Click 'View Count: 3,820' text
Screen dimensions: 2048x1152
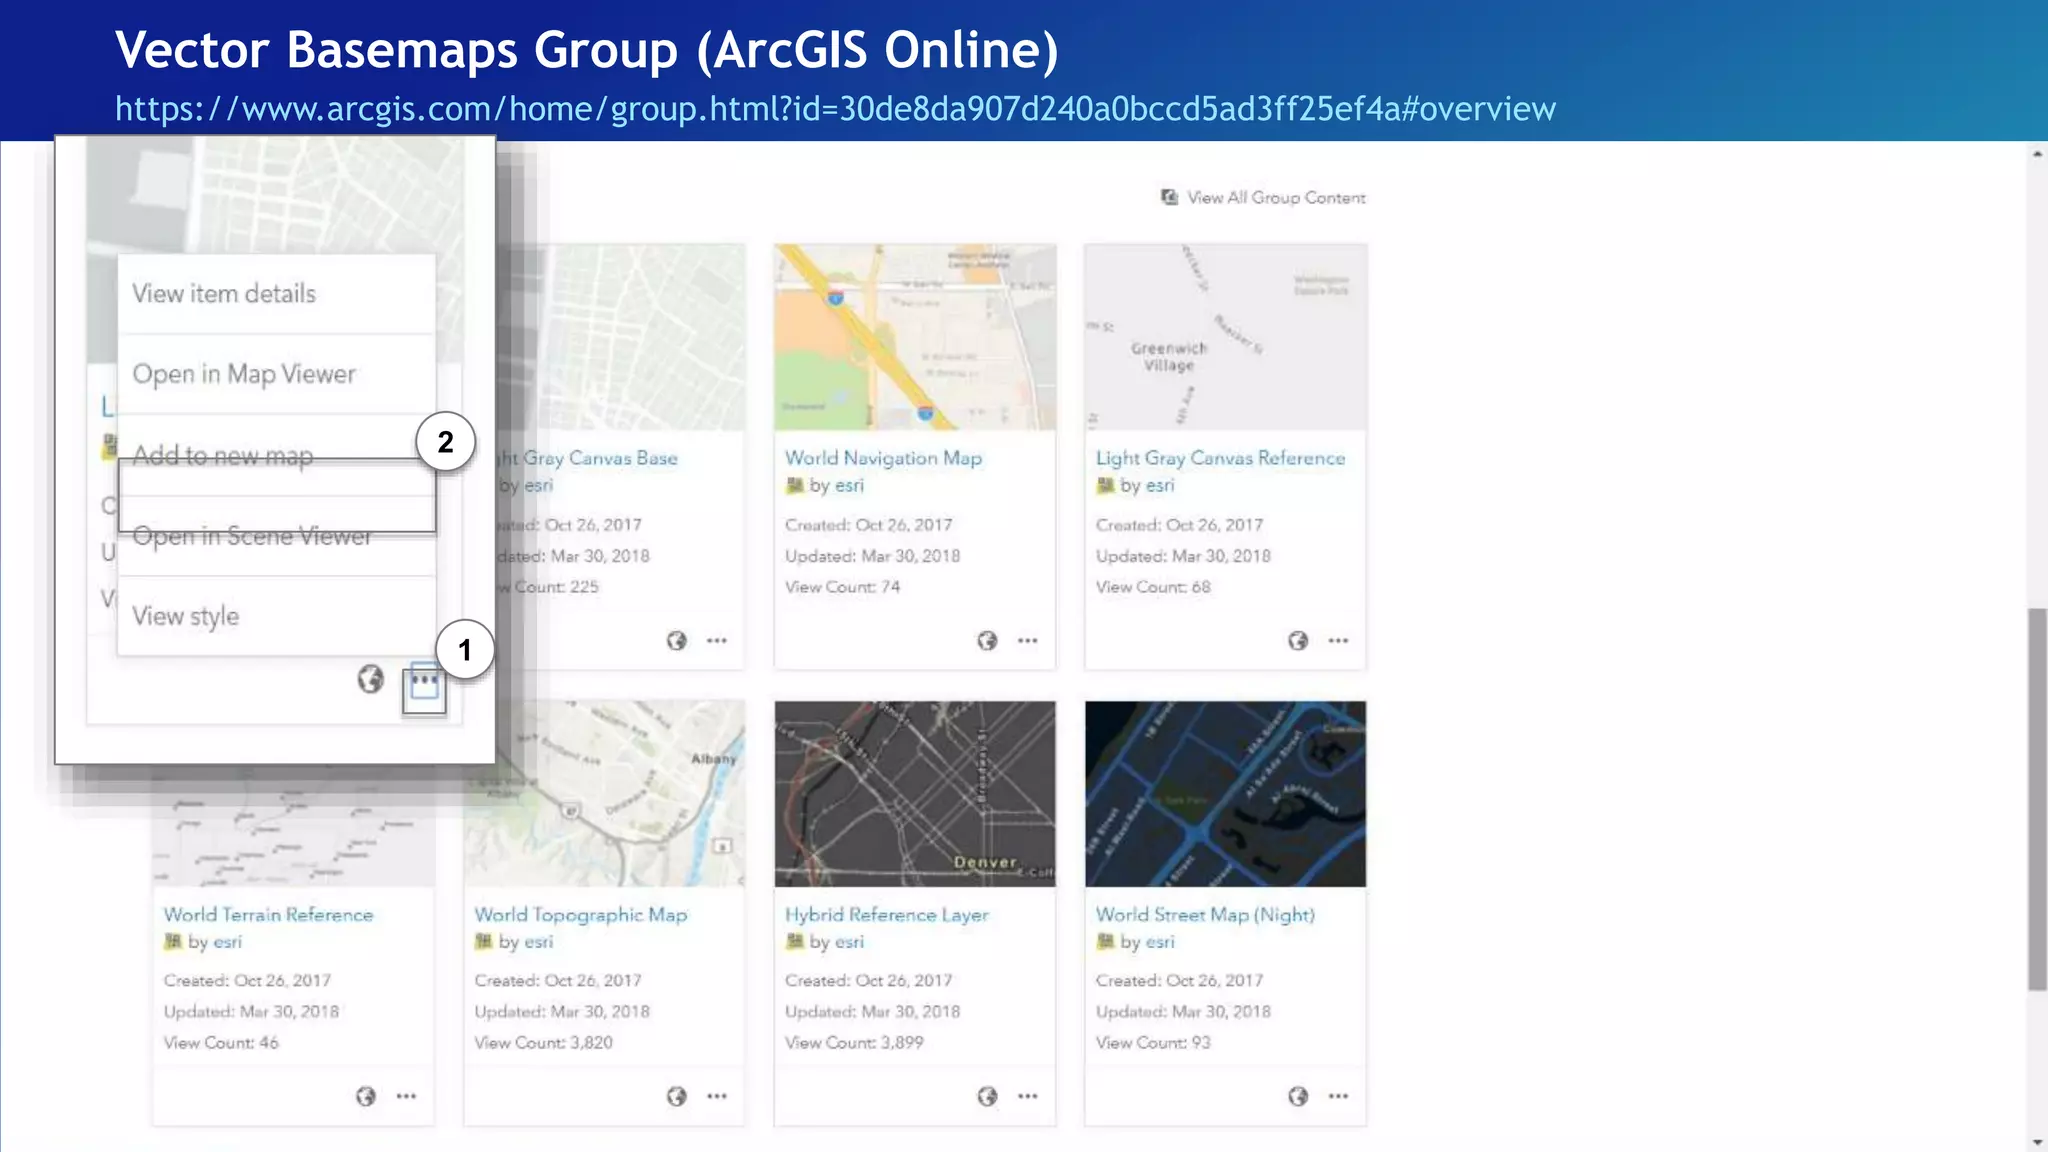[x=543, y=1042]
